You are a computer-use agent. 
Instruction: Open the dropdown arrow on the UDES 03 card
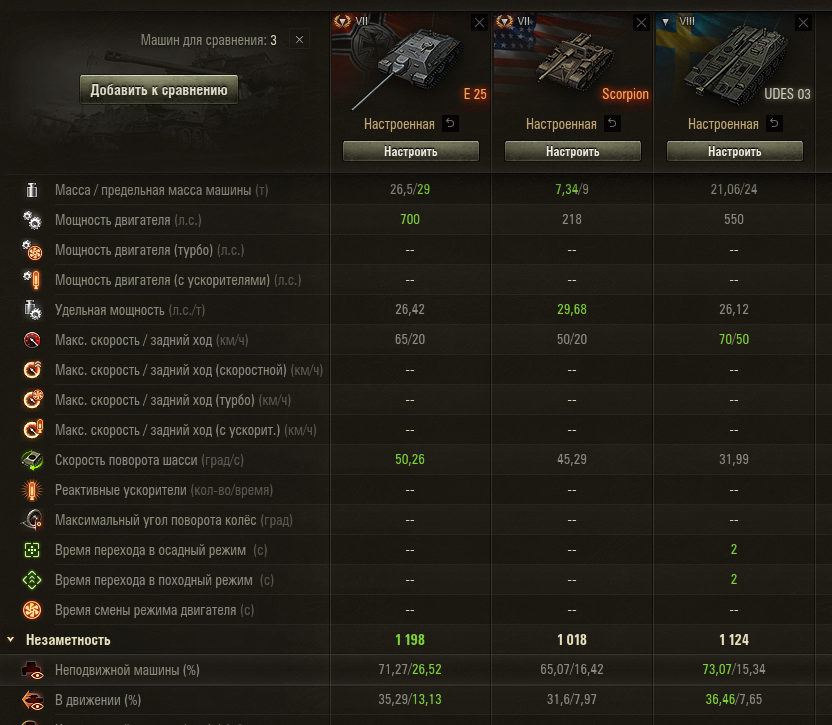pos(666,21)
